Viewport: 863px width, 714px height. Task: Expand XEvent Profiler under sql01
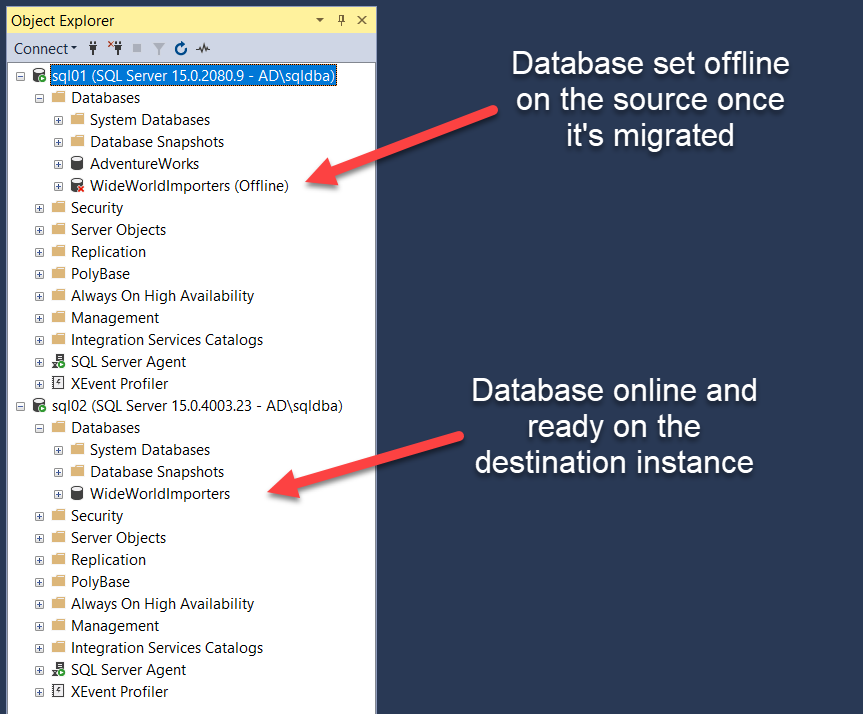coord(39,385)
